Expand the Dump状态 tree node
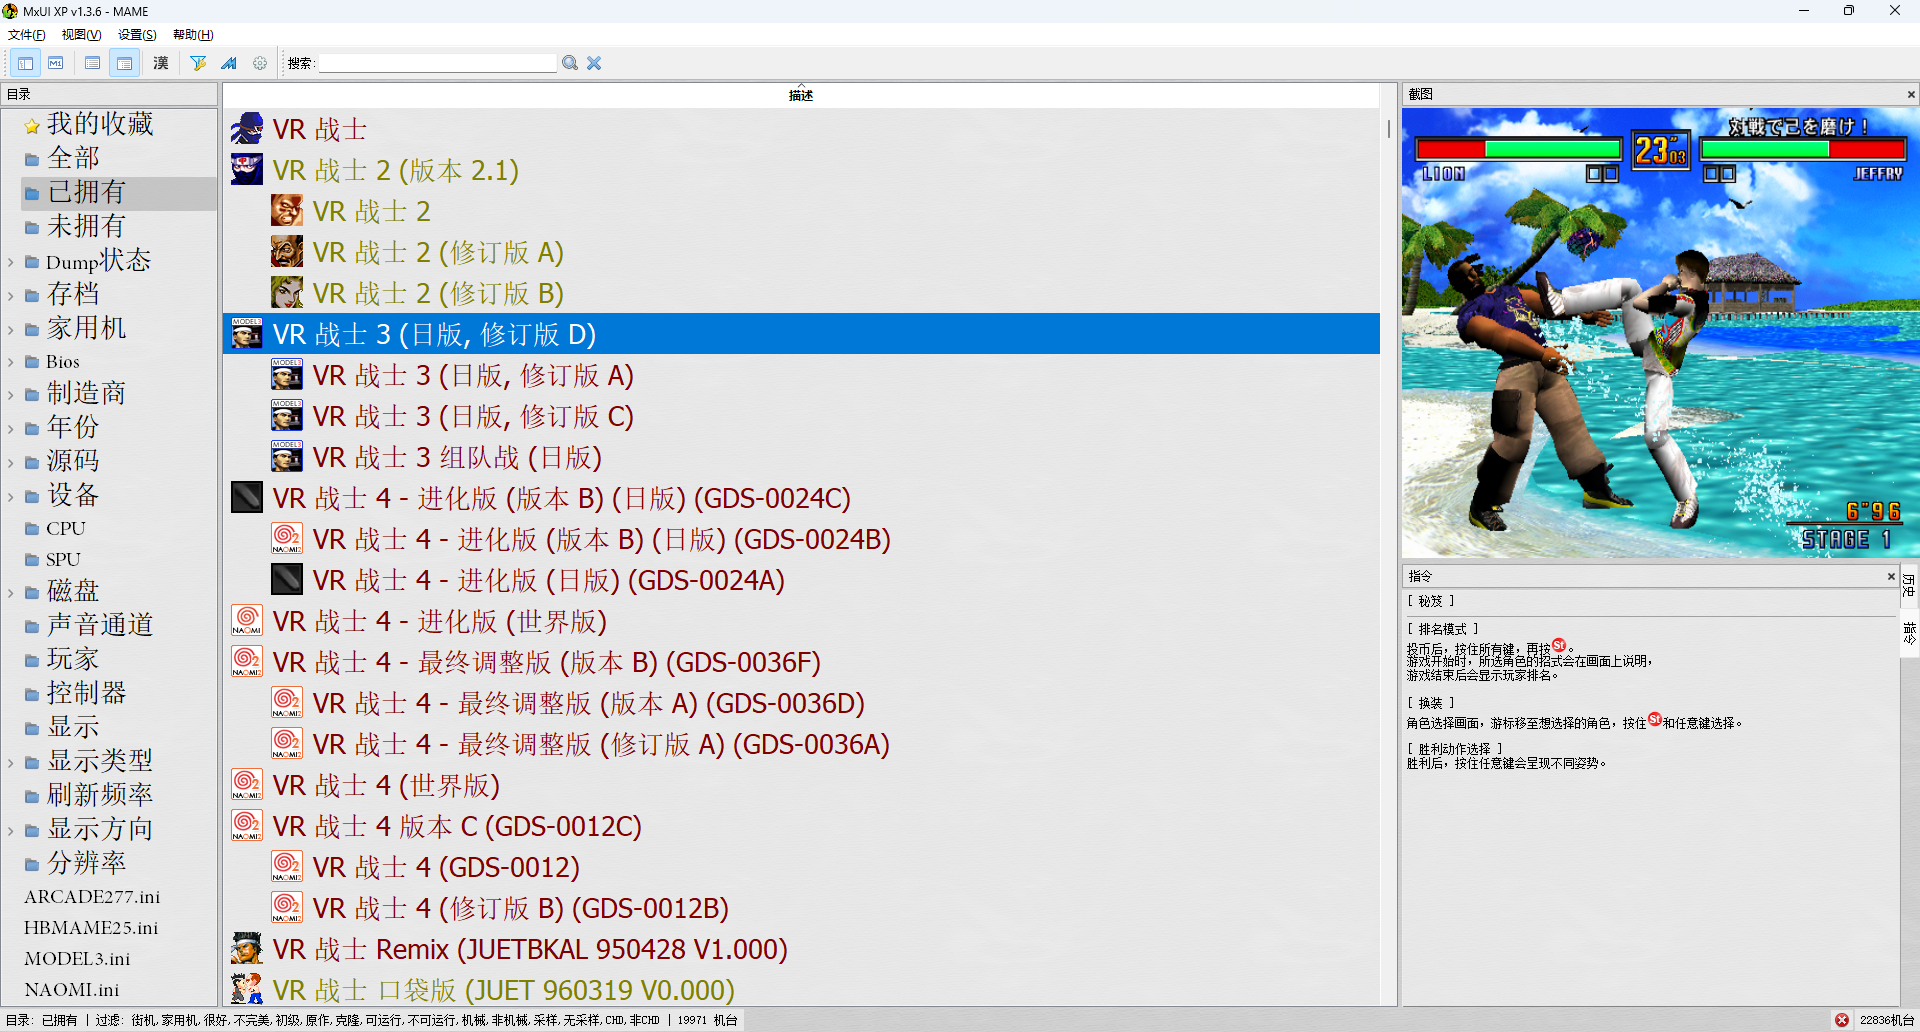The width and height of the screenshot is (1920, 1032). [x=10, y=262]
